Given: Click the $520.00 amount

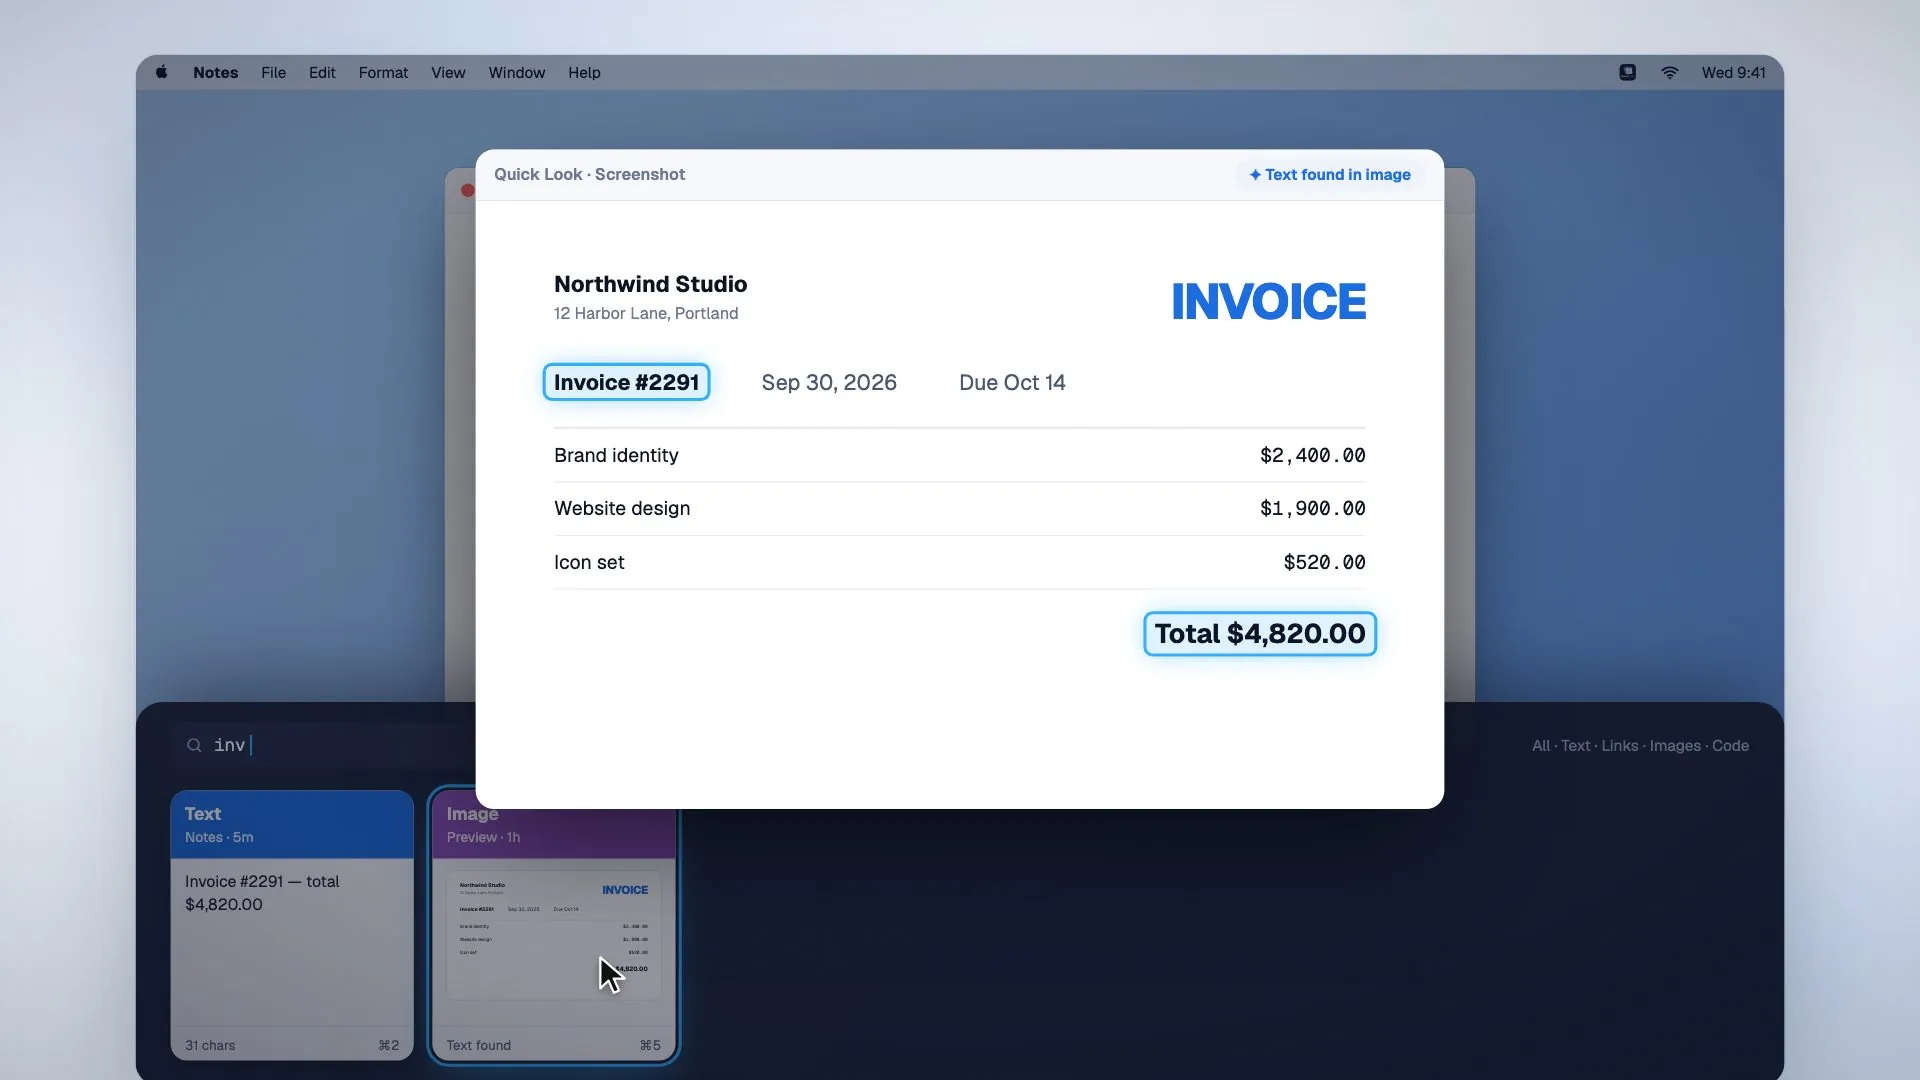Looking at the screenshot, I should [x=1324, y=562].
